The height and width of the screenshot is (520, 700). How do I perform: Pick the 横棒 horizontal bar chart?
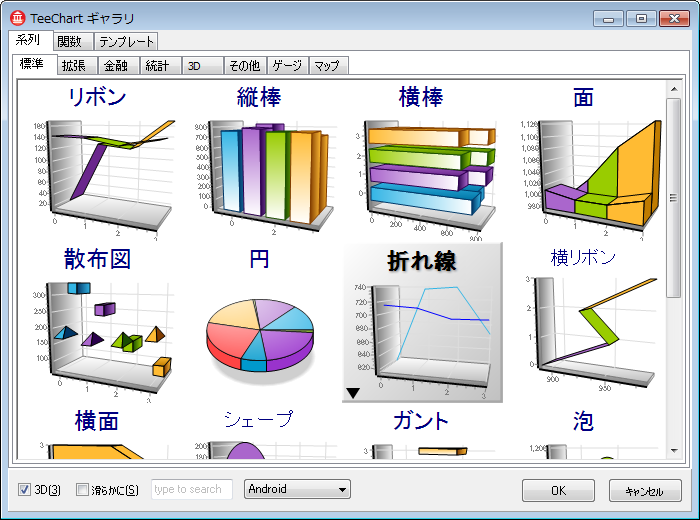click(421, 161)
